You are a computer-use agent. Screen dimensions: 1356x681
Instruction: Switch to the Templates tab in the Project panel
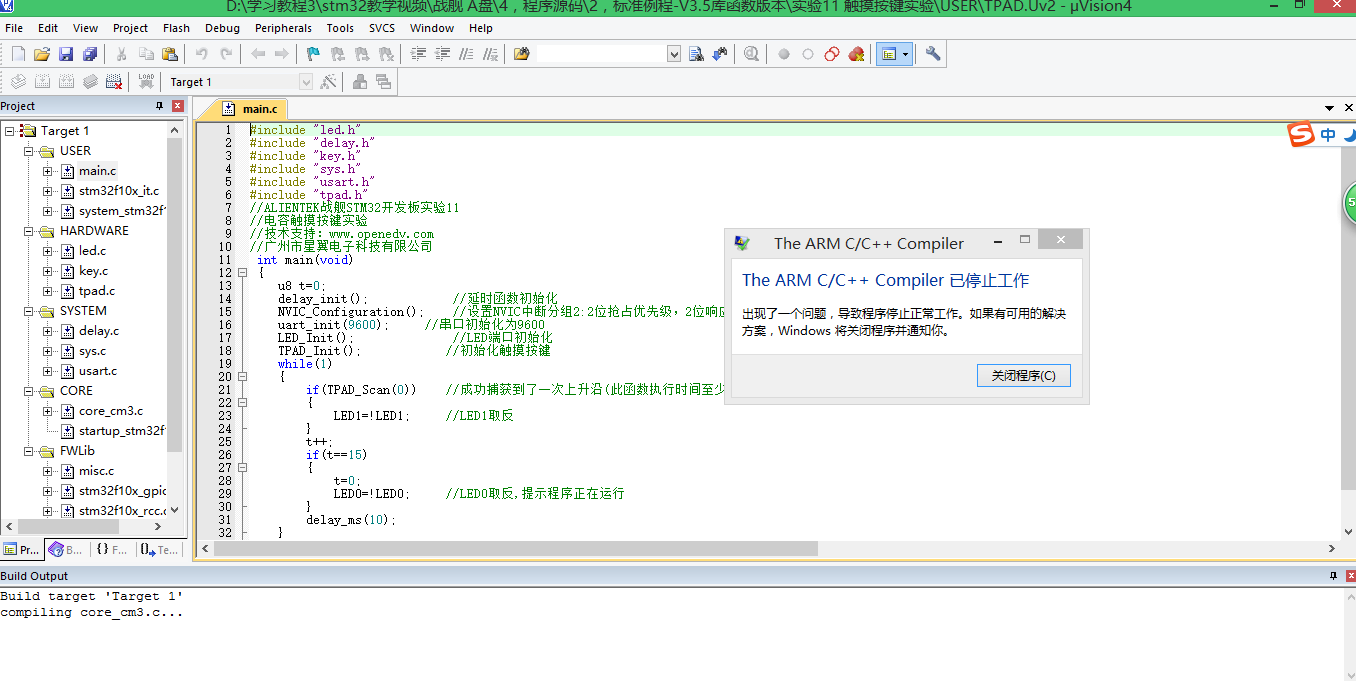pyautogui.click(x=158, y=550)
